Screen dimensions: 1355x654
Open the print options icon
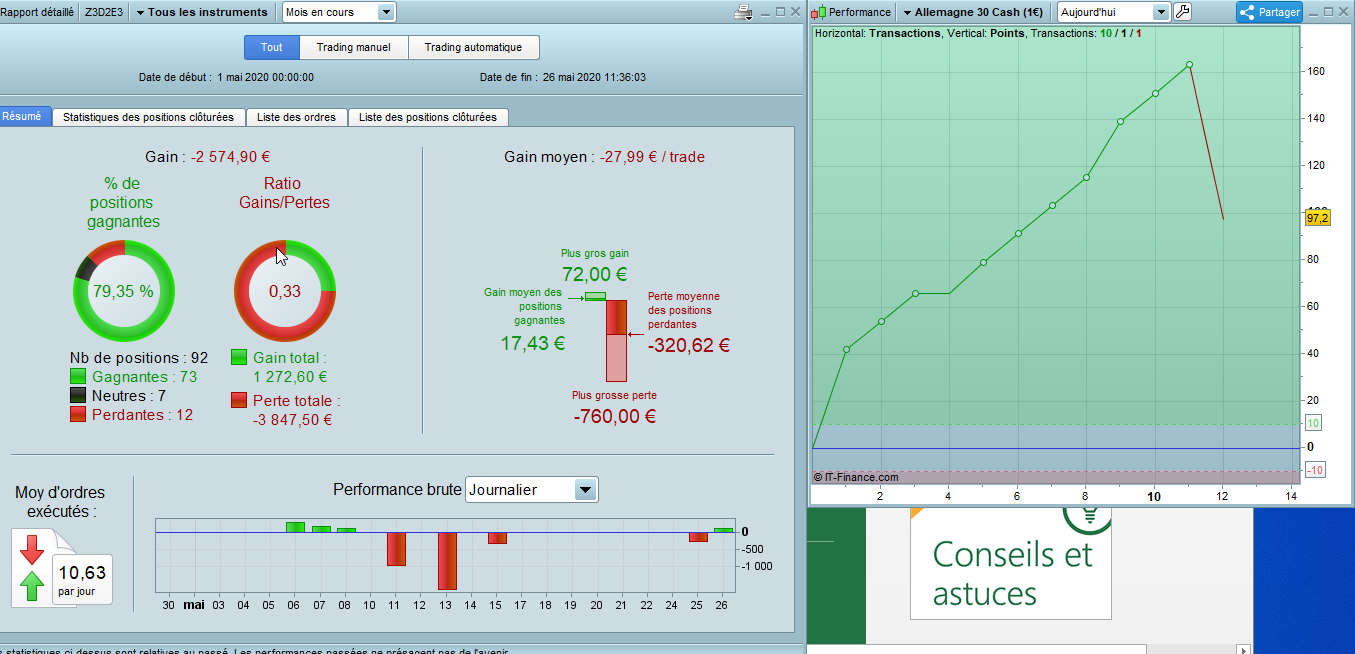click(x=743, y=12)
